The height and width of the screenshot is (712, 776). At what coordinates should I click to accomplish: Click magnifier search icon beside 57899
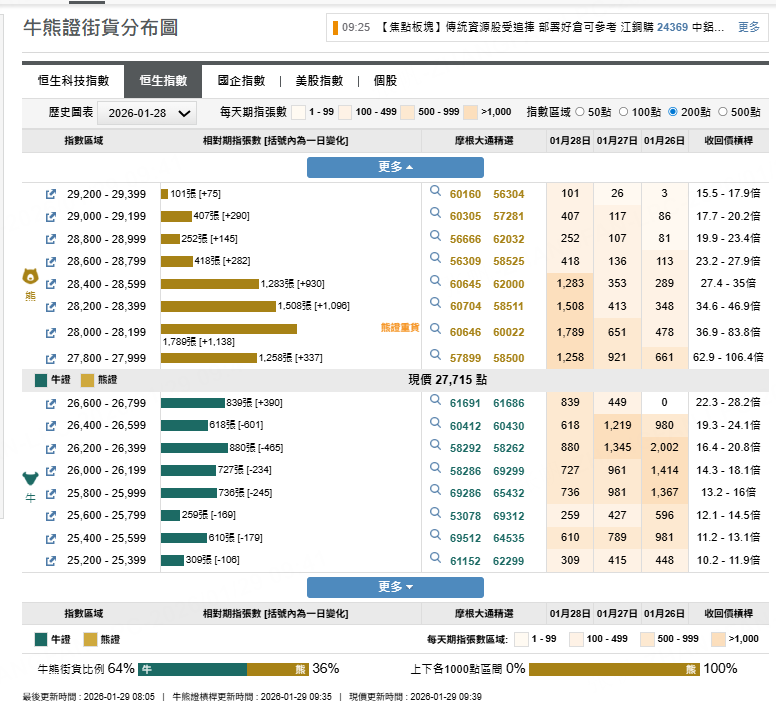coord(435,355)
